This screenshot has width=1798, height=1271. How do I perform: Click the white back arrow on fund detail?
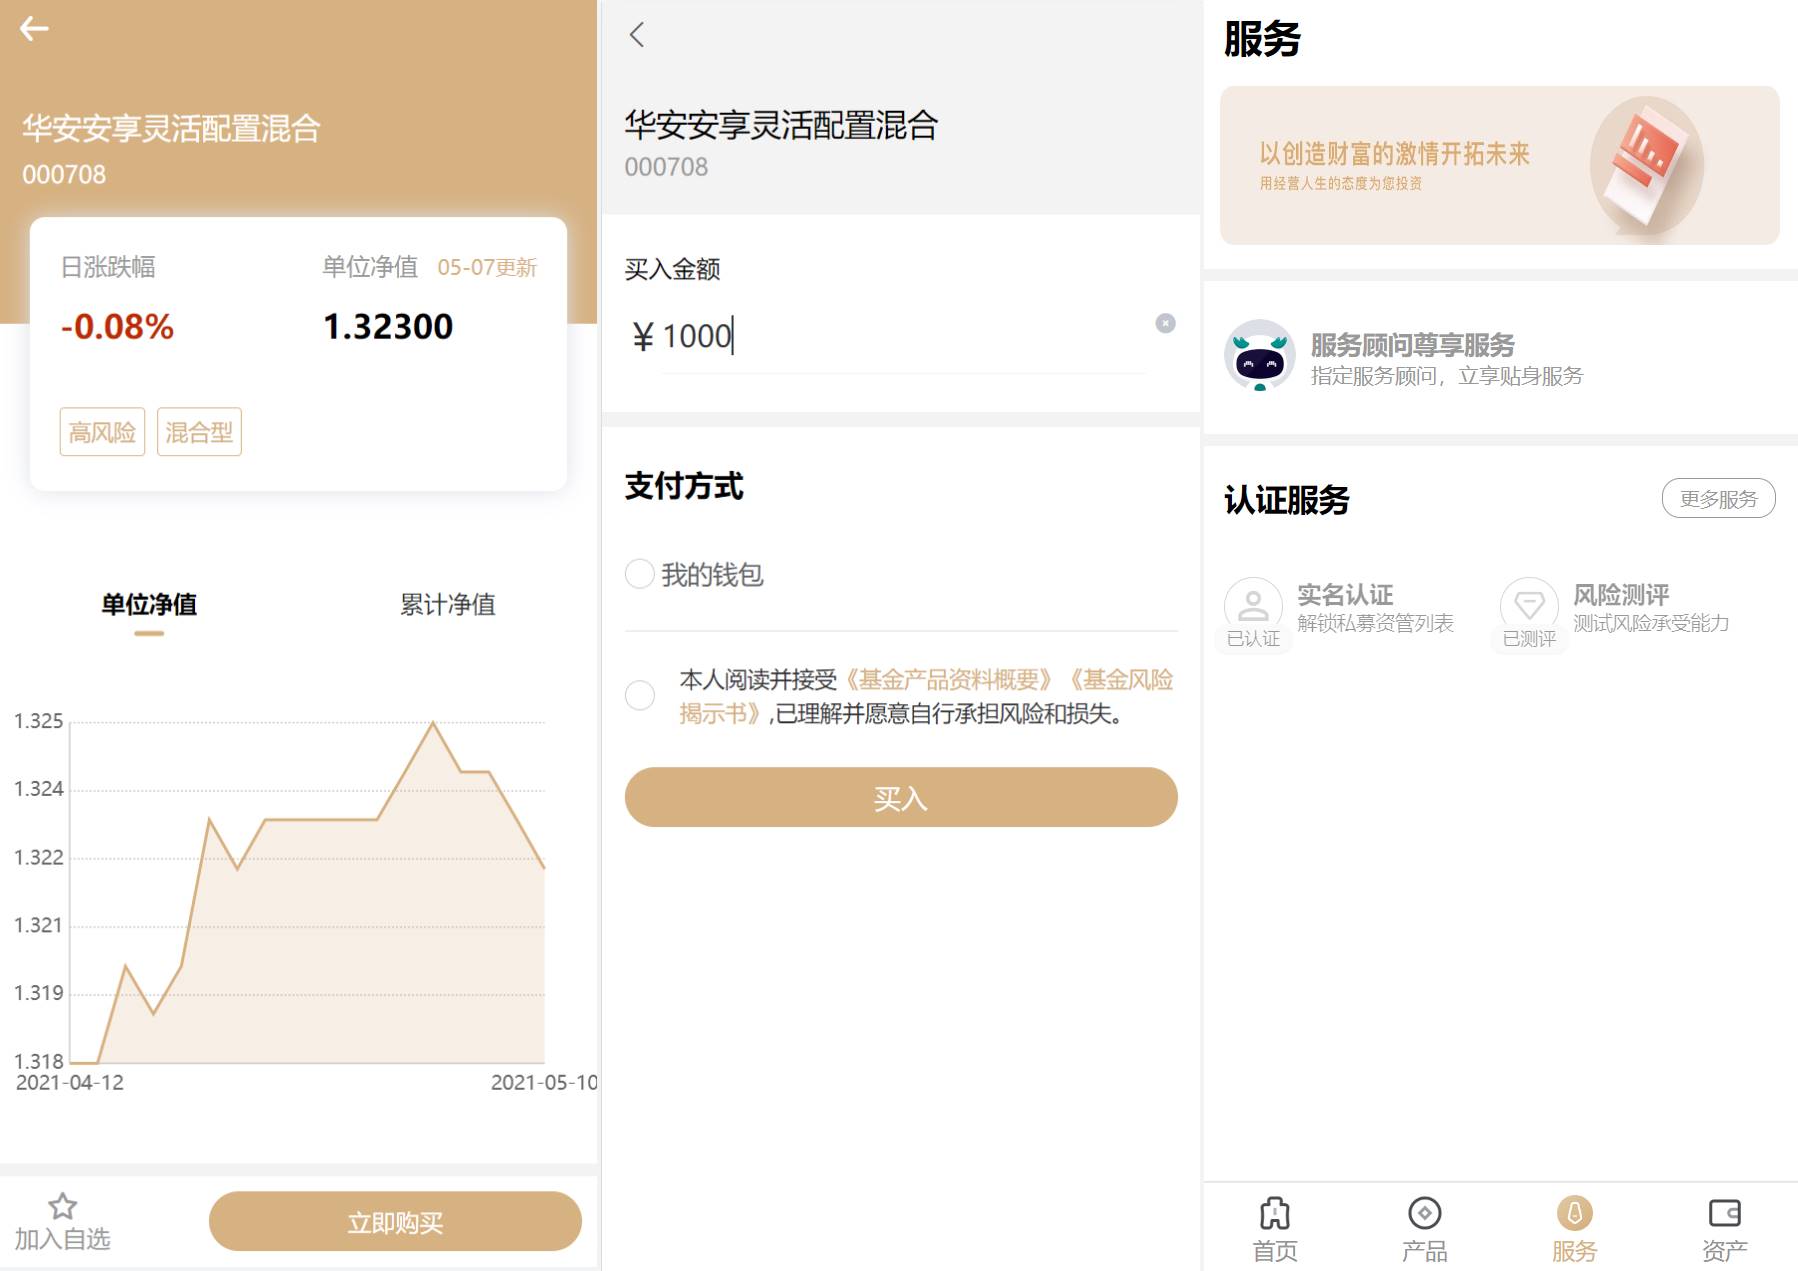pyautogui.click(x=34, y=29)
